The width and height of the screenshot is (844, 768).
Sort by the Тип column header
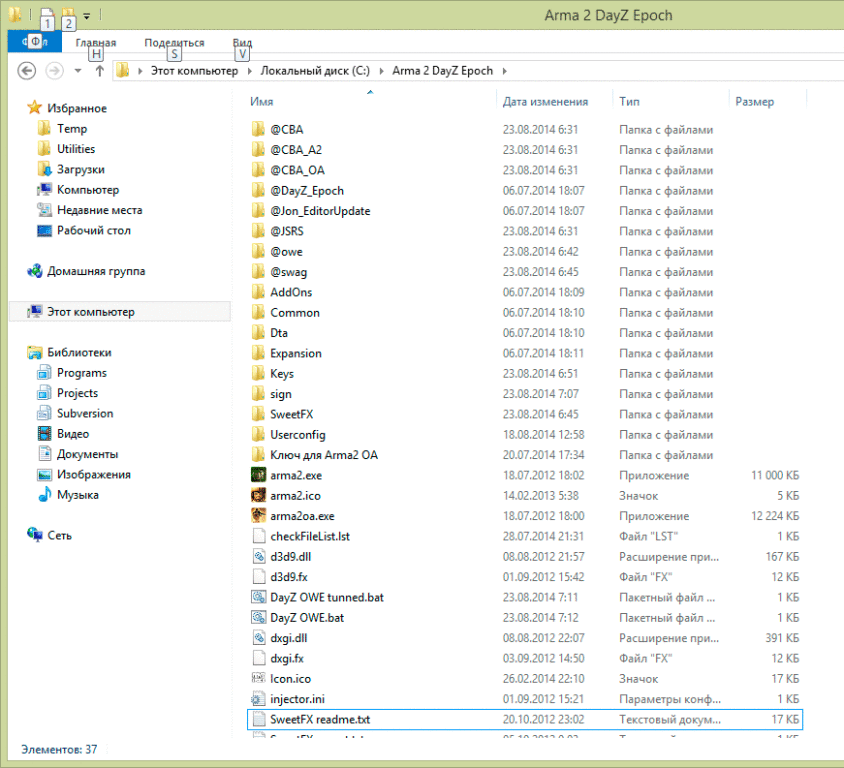[x=629, y=102]
